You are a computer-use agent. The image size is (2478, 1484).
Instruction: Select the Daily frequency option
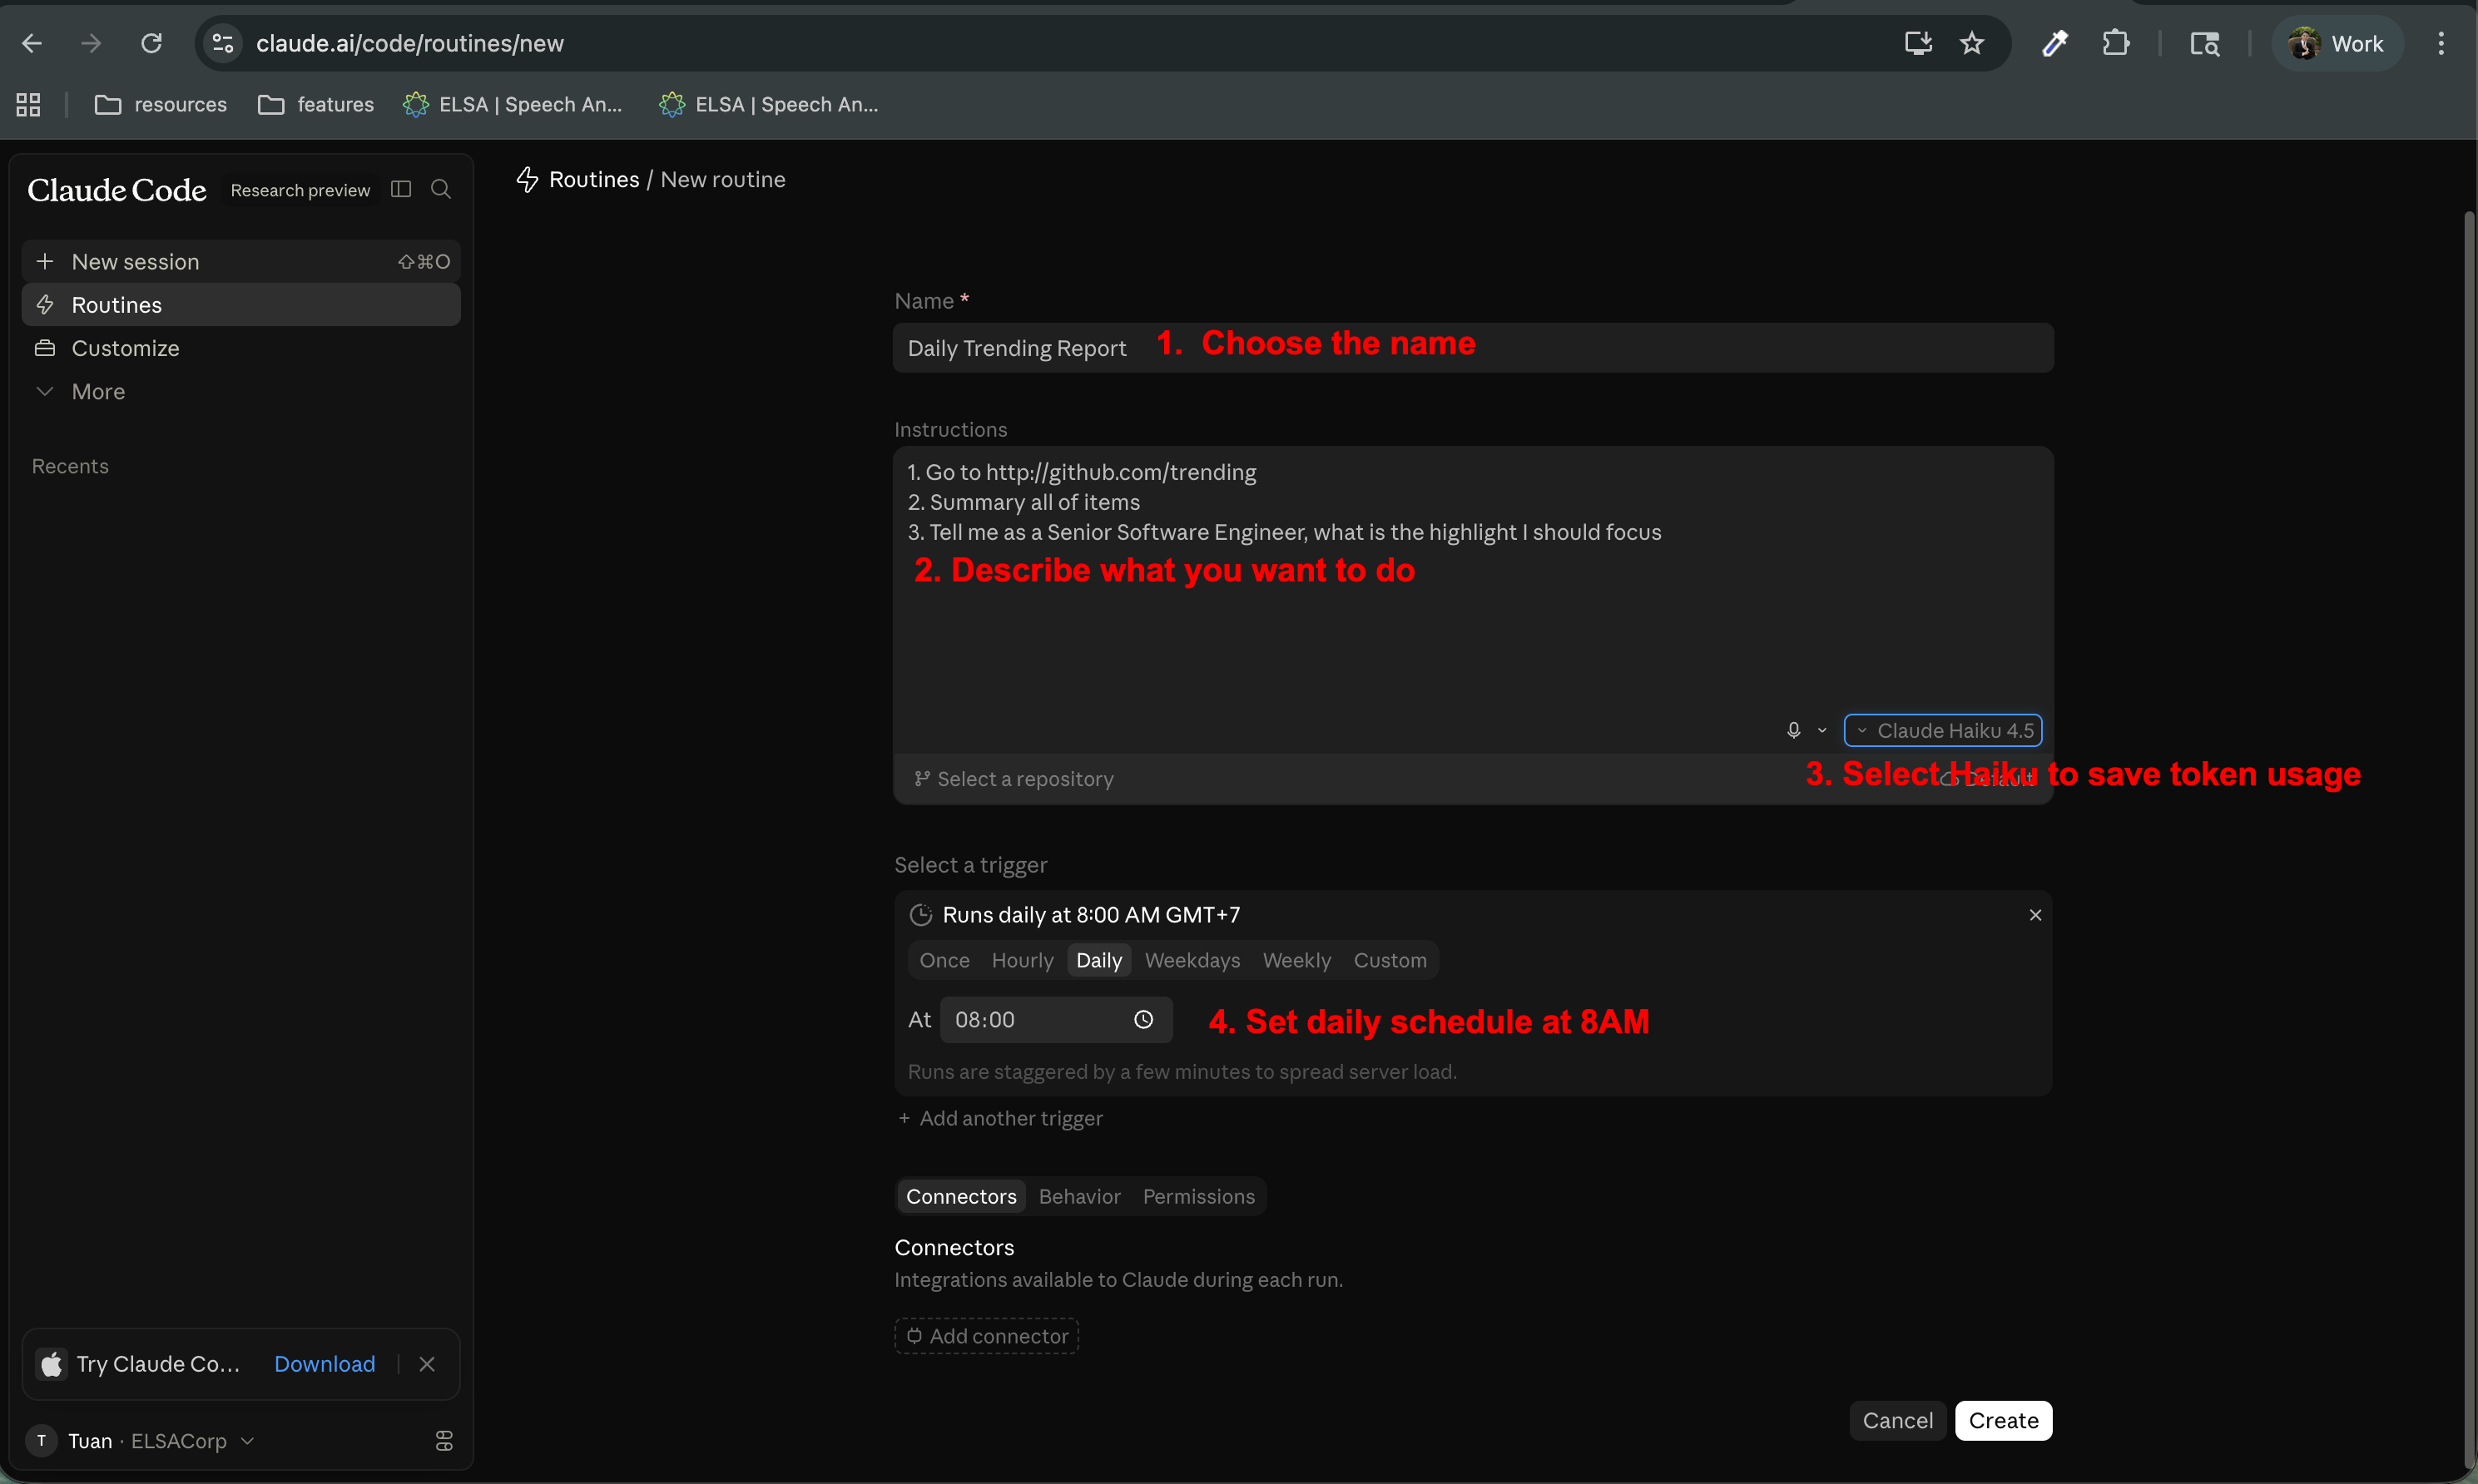click(1099, 960)
